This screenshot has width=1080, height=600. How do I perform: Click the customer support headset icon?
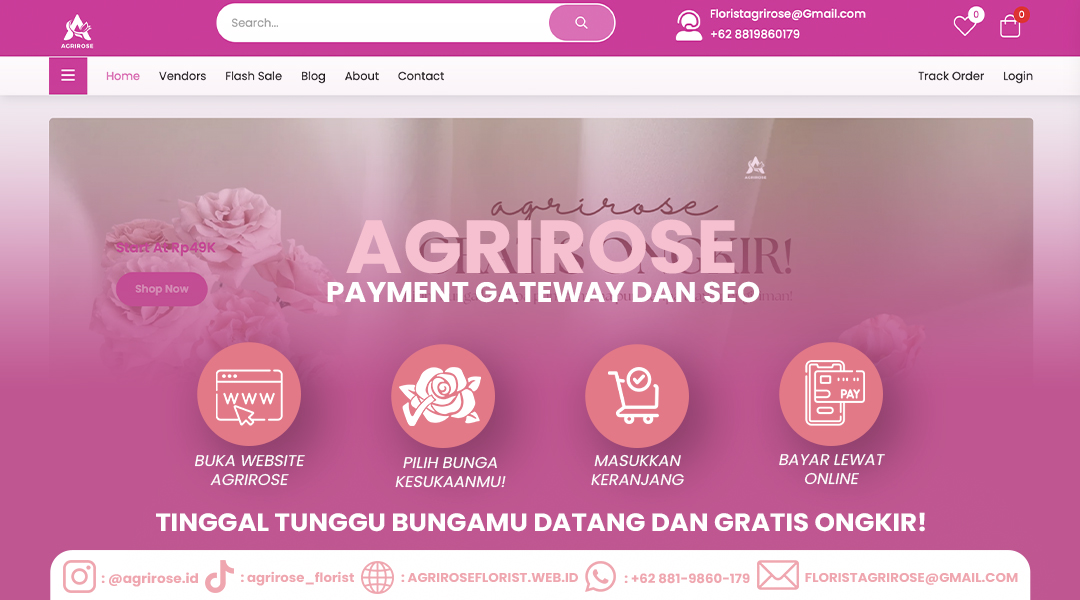pyautogui.click(x=688, y=25)
